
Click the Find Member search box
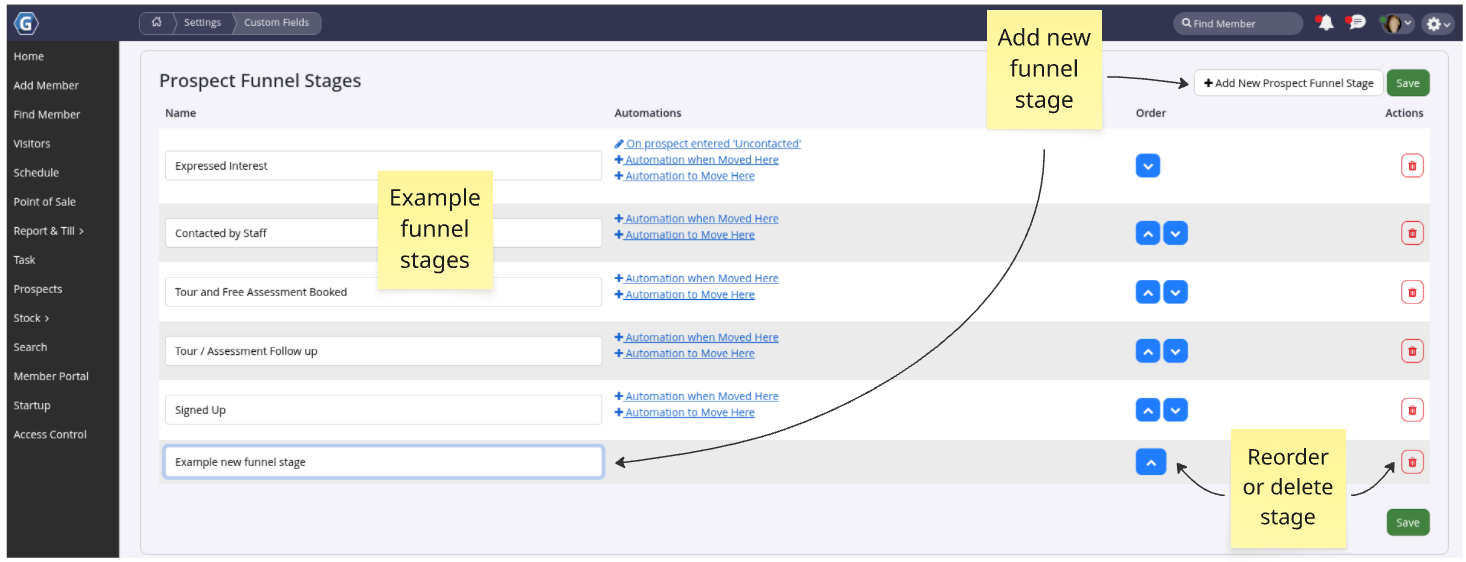point(1238,23)
